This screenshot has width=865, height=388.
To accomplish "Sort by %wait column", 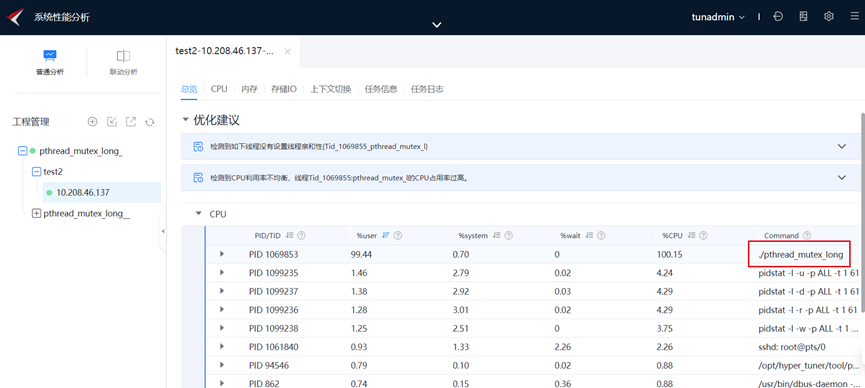I will [x=589, y=236].
